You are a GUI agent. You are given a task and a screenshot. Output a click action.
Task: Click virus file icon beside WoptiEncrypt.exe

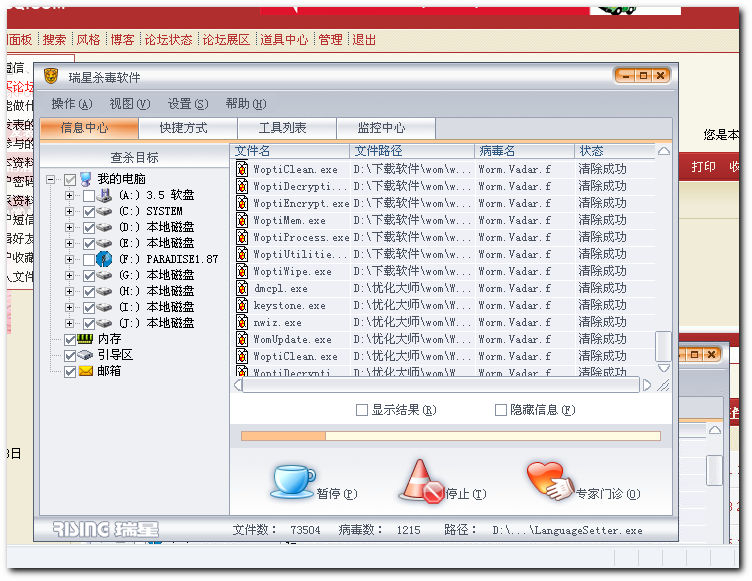point(242,203)
